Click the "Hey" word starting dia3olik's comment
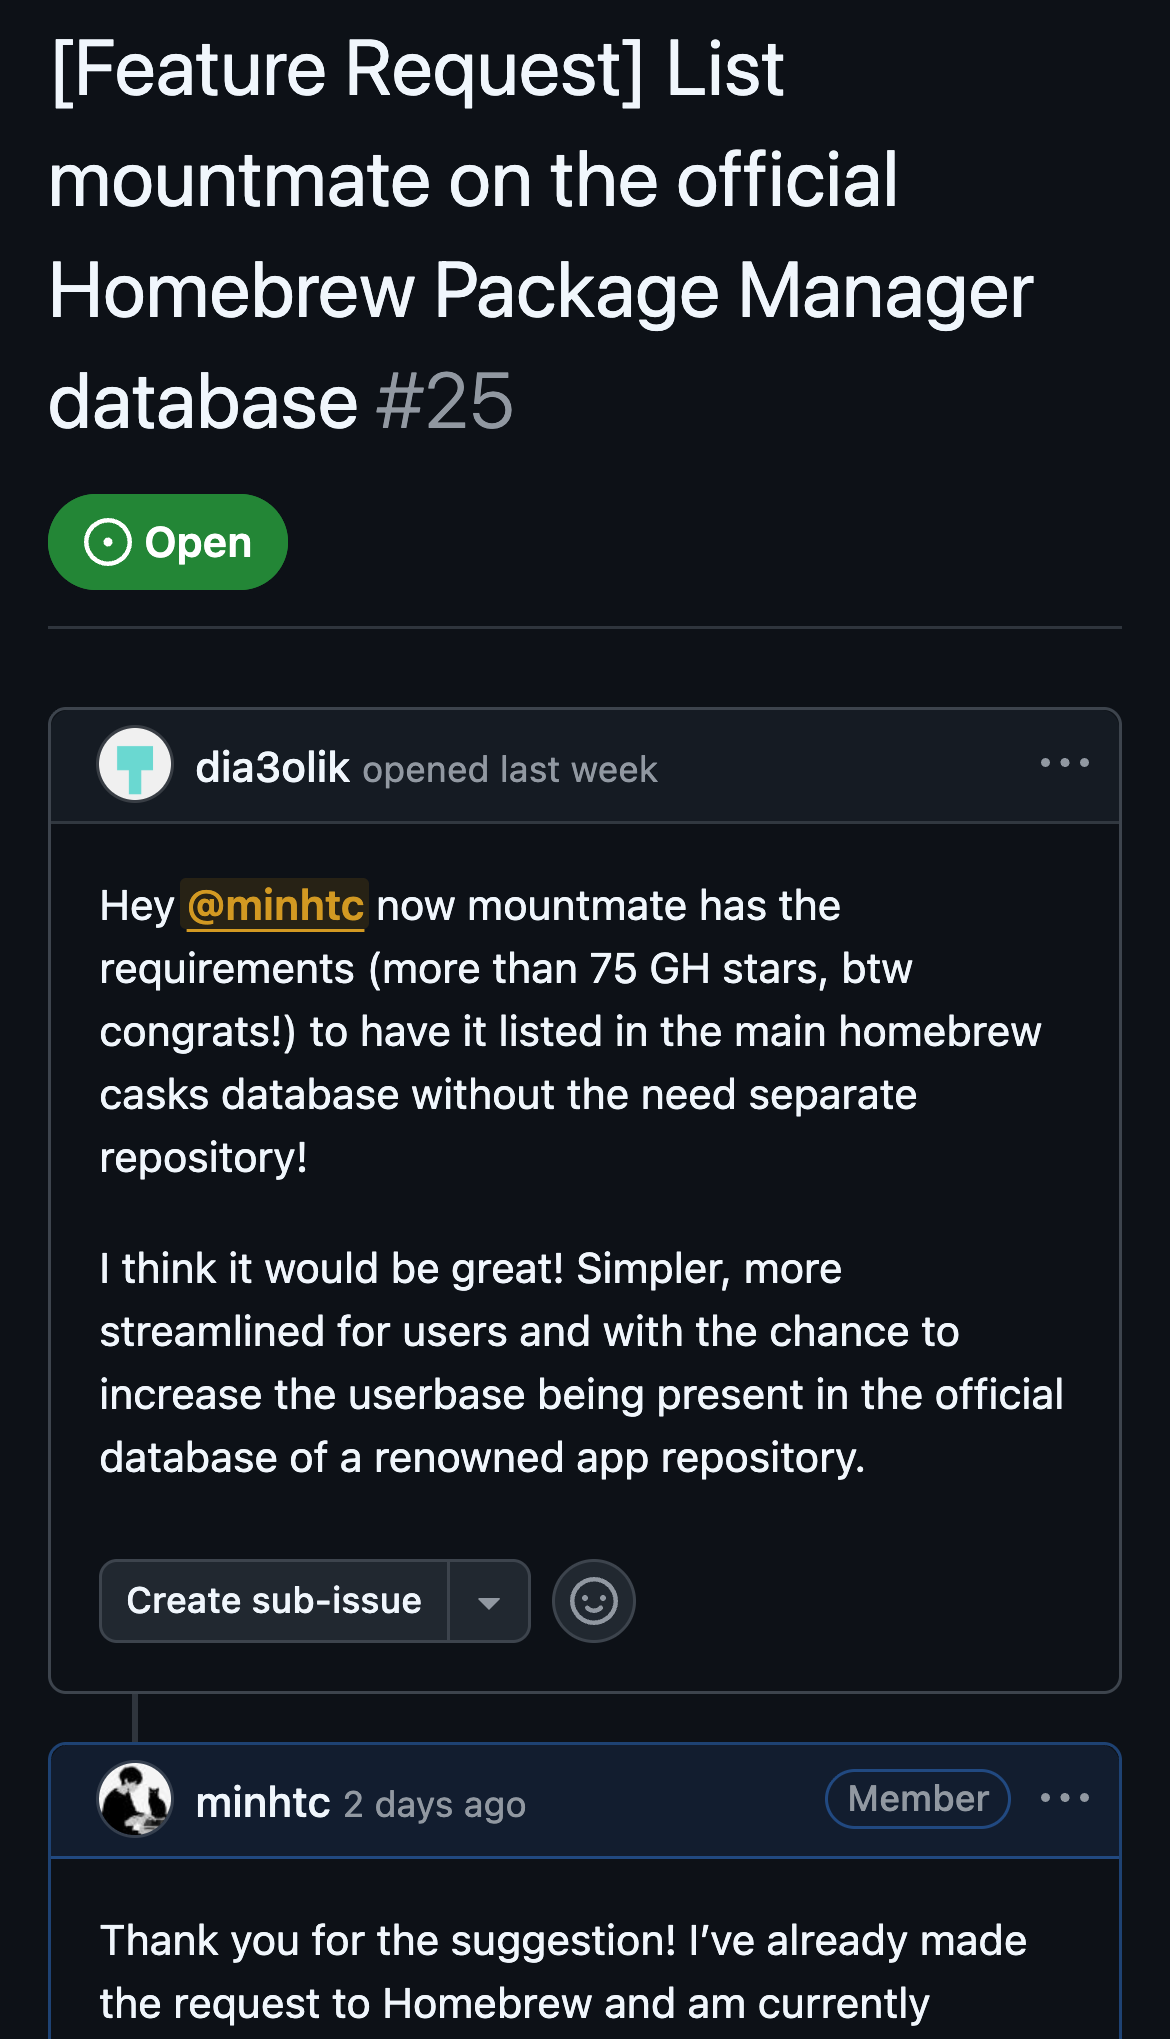Screen dimensions: 1170x2039 136,906
